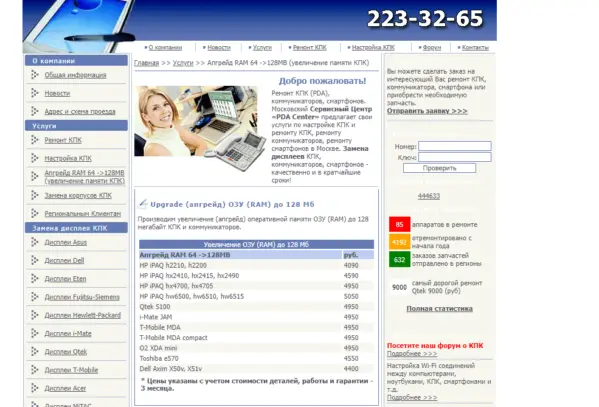Open 'Замена корпусов КПК' link

(78, 195)
